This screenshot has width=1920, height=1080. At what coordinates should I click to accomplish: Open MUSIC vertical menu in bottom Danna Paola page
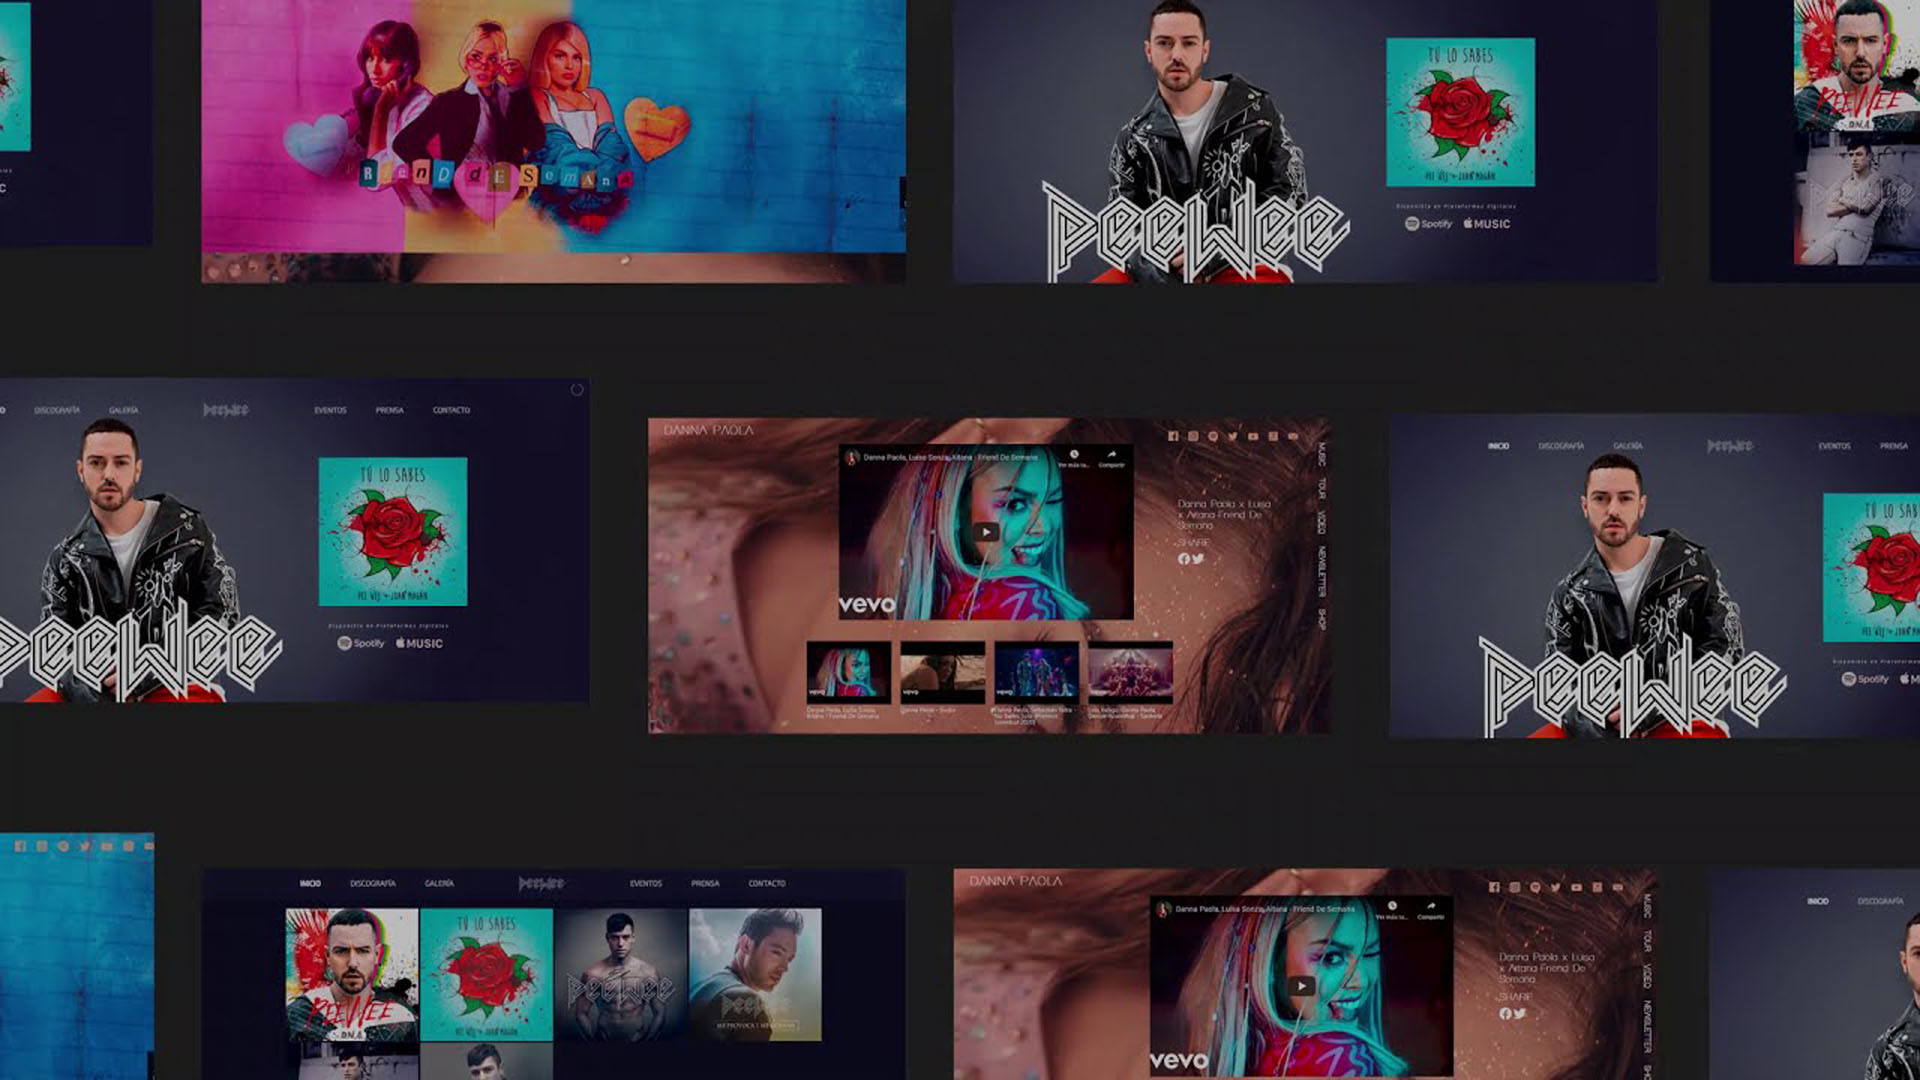(x=1647, y=907)
